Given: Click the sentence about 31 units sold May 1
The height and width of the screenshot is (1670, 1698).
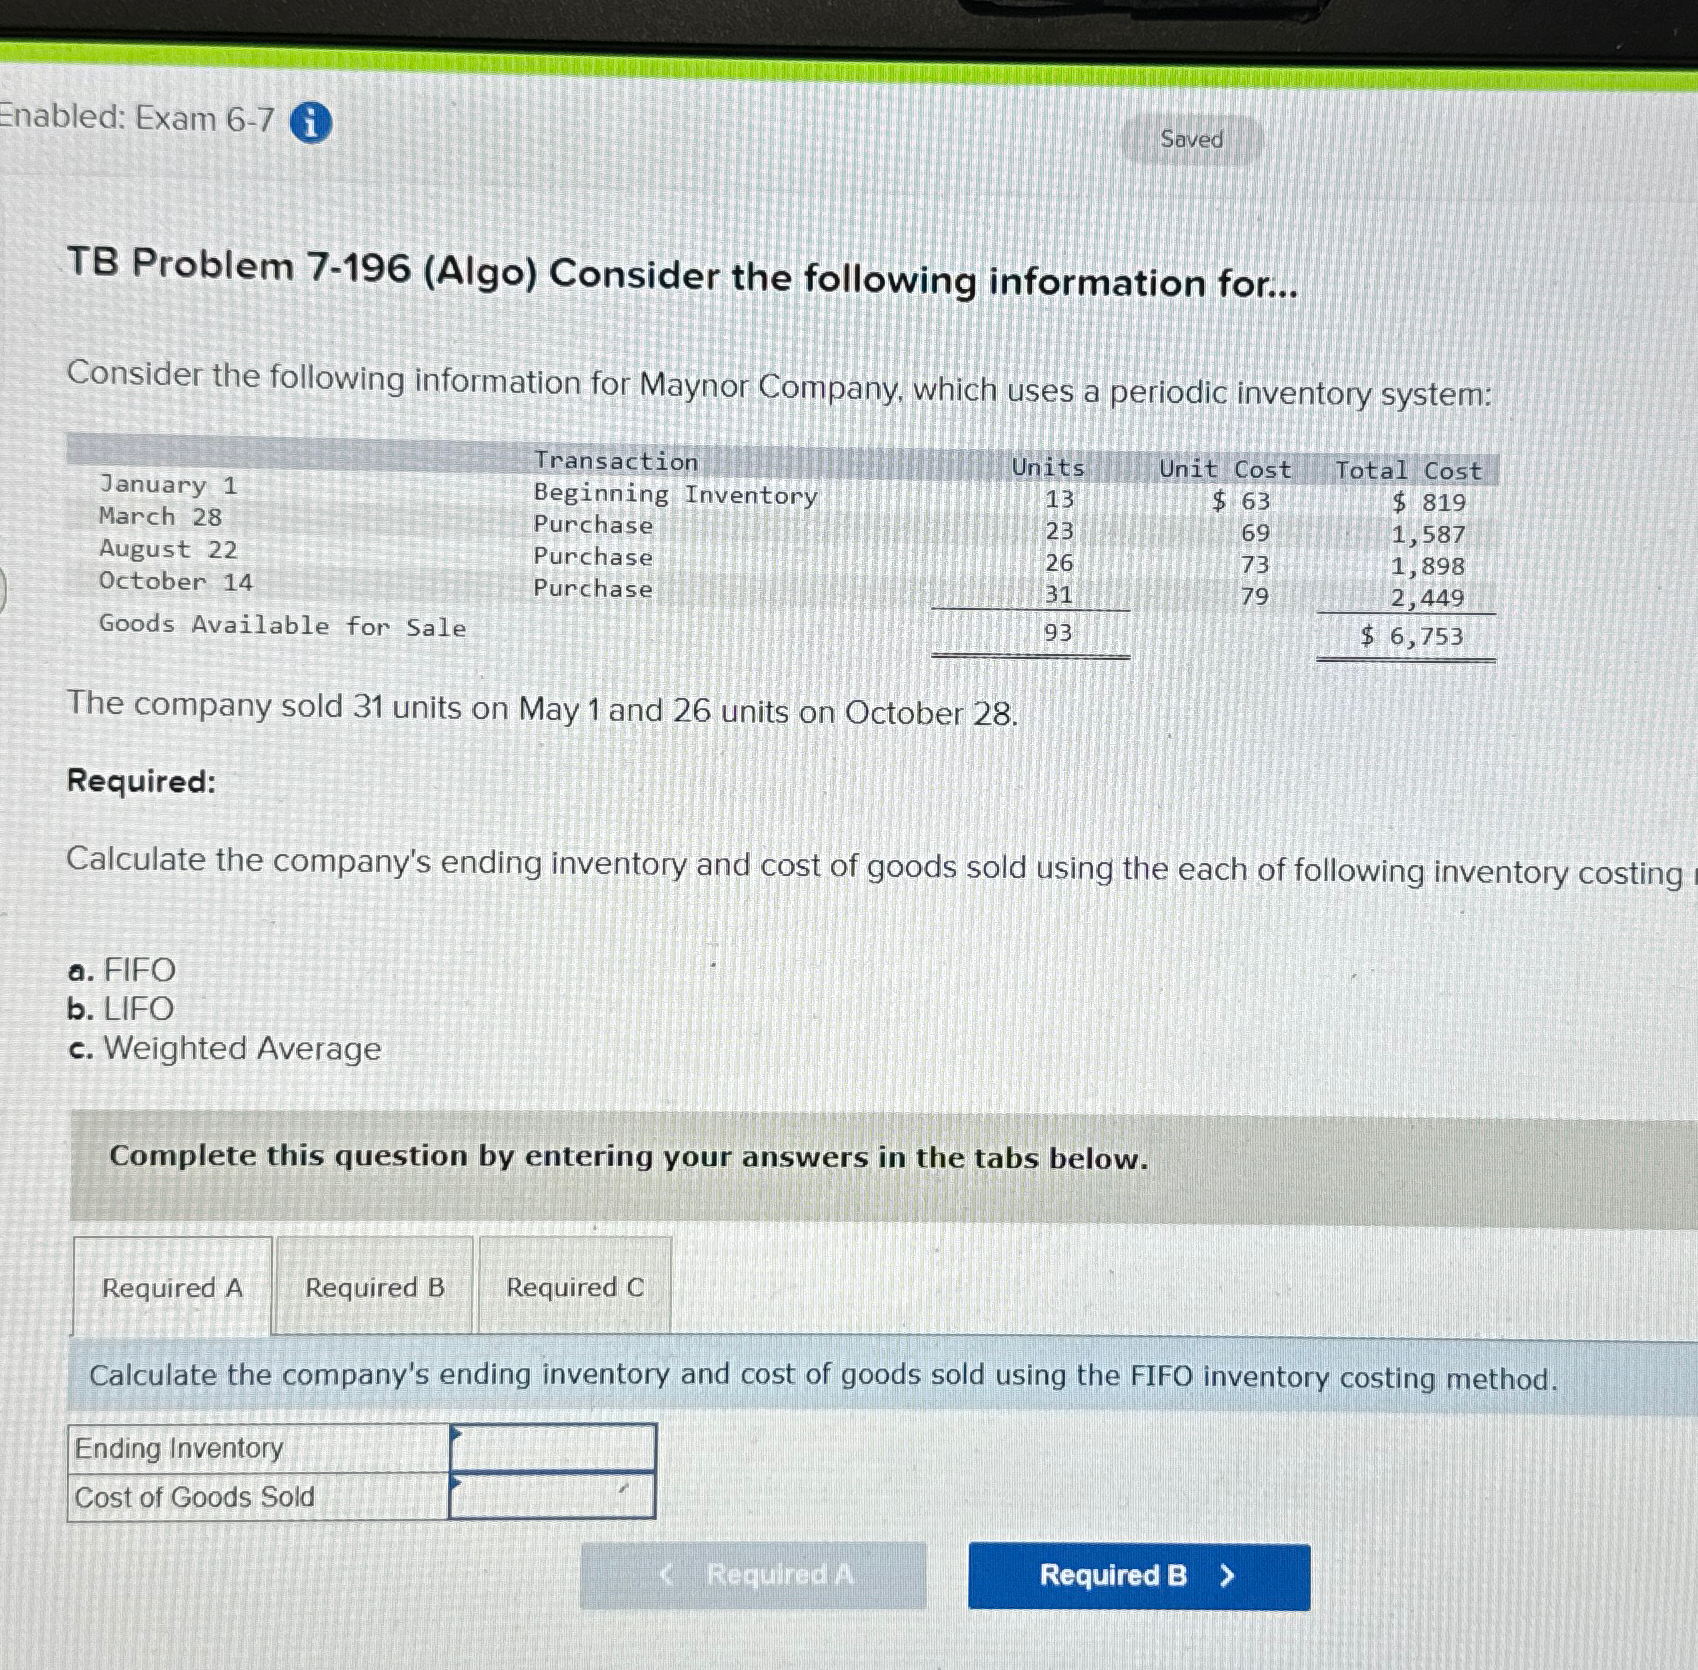Looking at the screenshot, I should point(542,708).
